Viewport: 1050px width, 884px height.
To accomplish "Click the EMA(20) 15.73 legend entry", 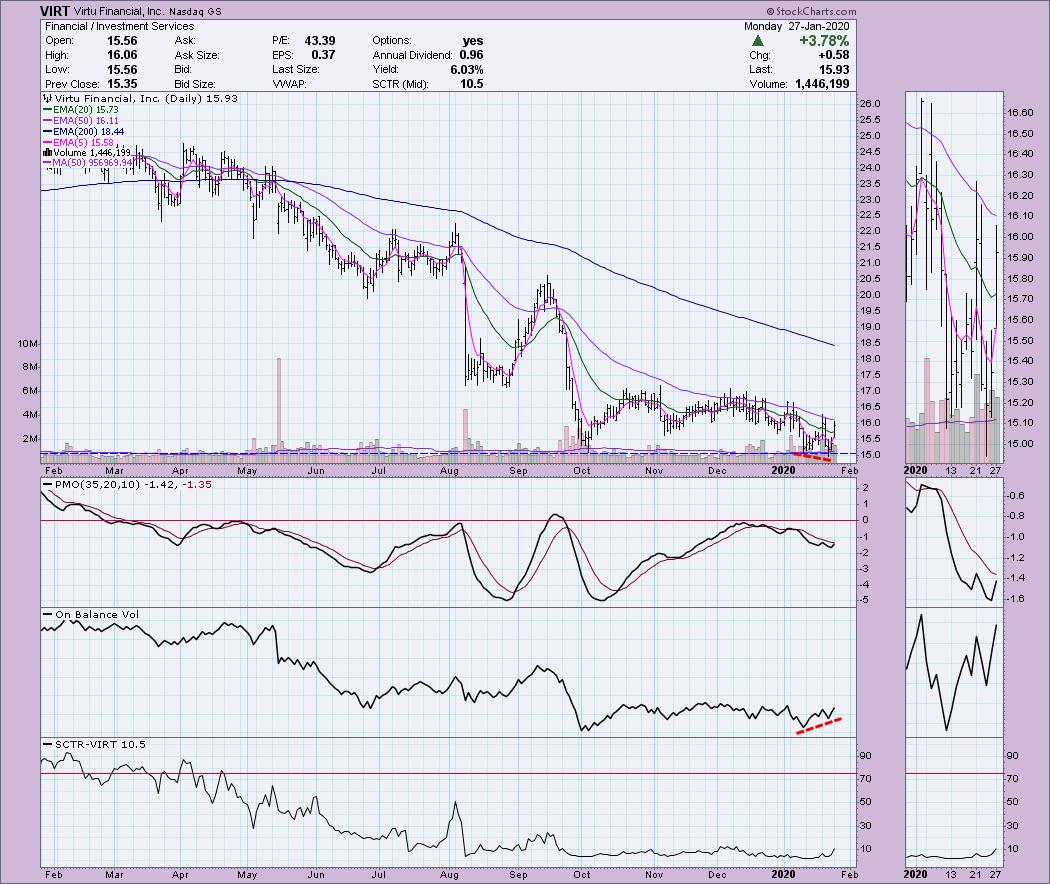I will pyautogui.click(x=80, y=110).
